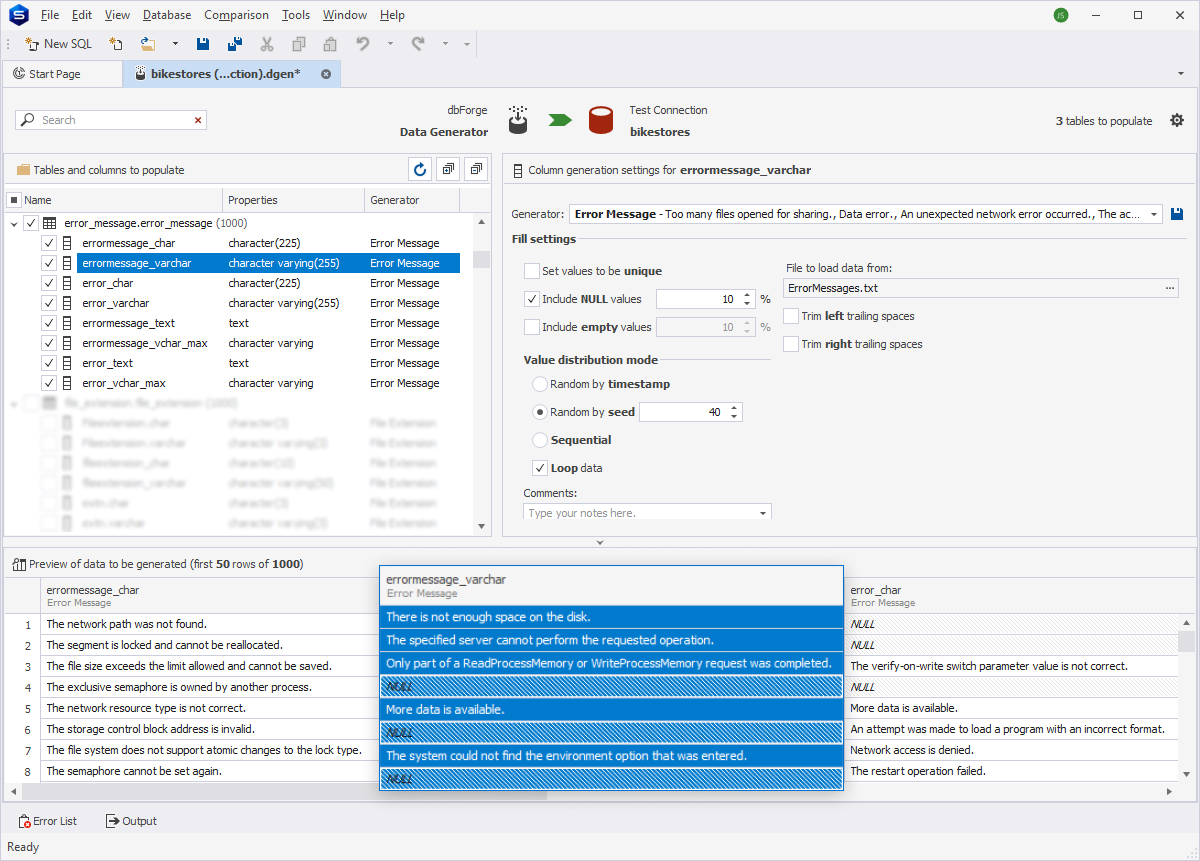This screenshot has height=861, width=1200.
Task: Click the data generator cylinder icon
Action: click(518, 120)
